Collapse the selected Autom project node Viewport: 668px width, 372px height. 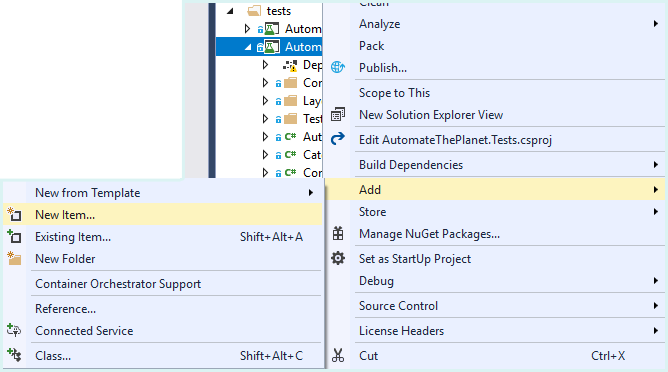coord(248,47)
